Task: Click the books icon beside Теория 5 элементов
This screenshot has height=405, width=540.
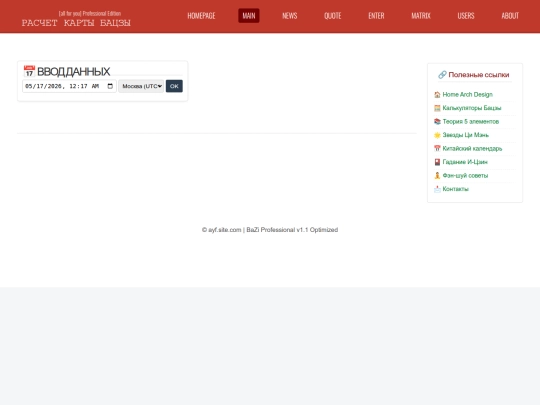Action: tap(437, 121)
